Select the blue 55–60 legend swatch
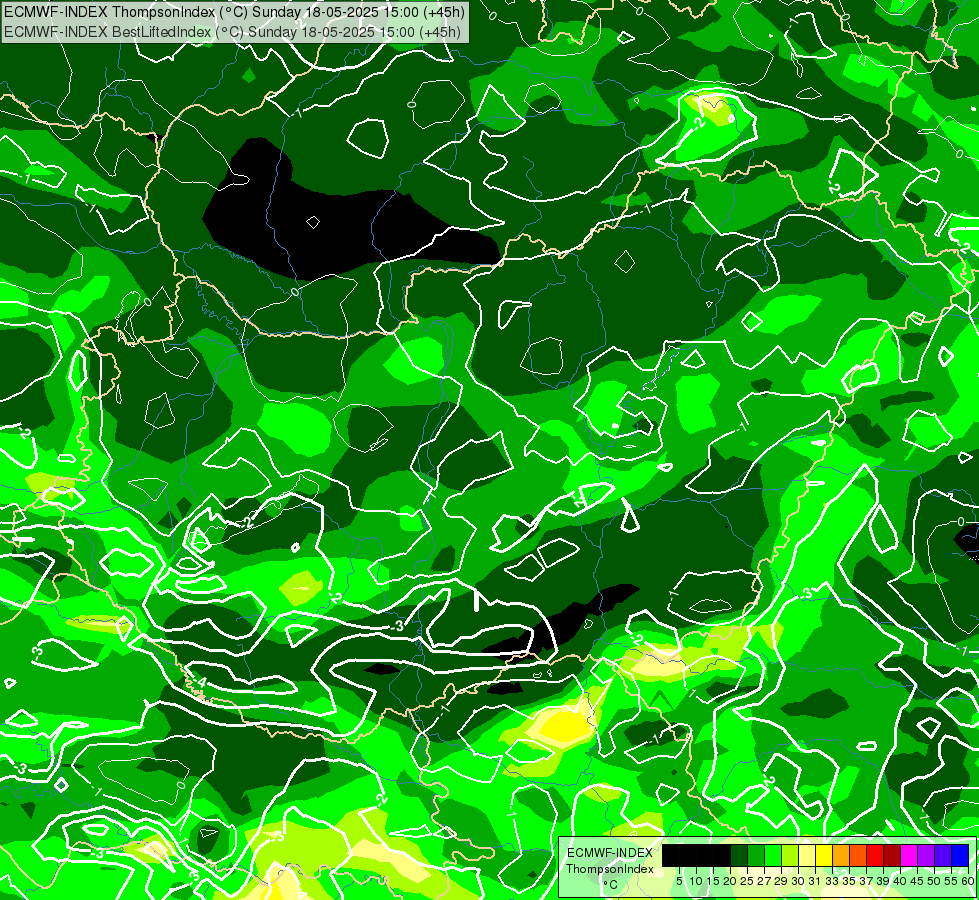 pos(960,855)
